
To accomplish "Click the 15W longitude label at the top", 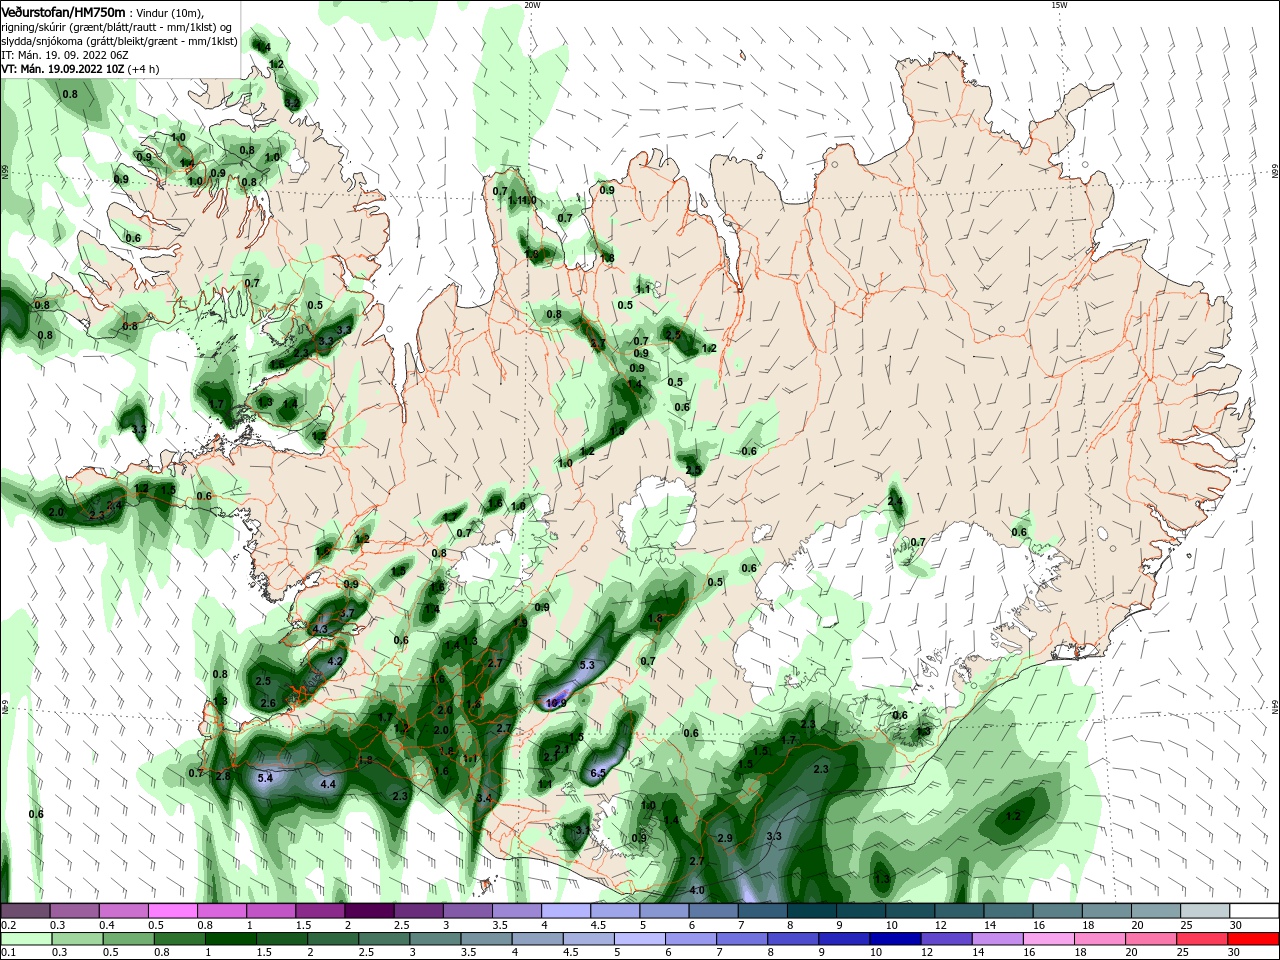I will [x=1059, y=5].
